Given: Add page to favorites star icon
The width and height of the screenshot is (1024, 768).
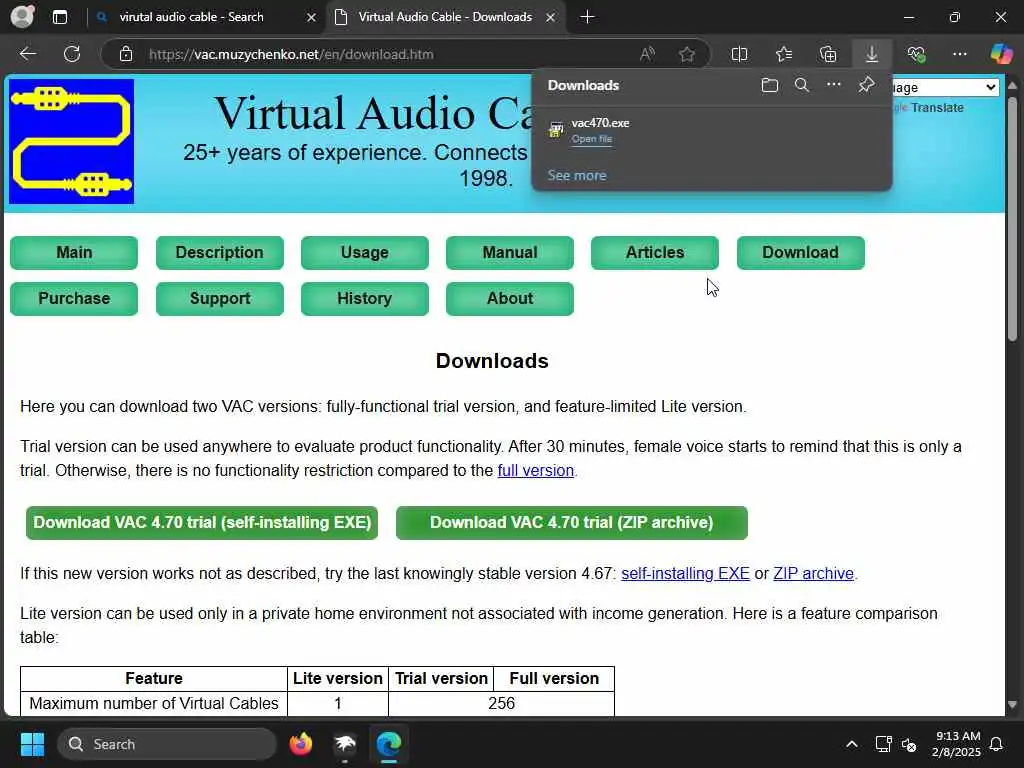Looking at the screenshot, I should [x=686, y=54].
